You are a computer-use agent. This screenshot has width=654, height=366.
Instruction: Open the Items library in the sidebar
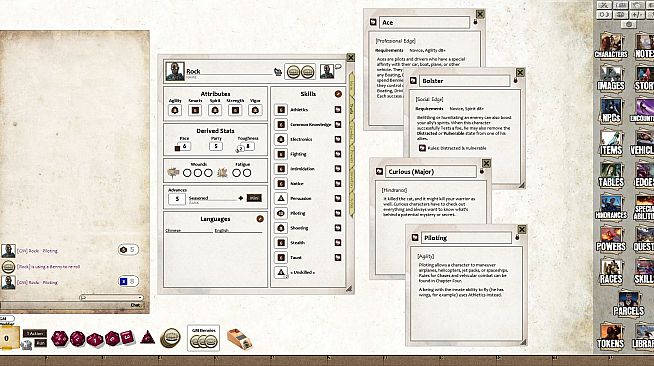click(611, 143)
